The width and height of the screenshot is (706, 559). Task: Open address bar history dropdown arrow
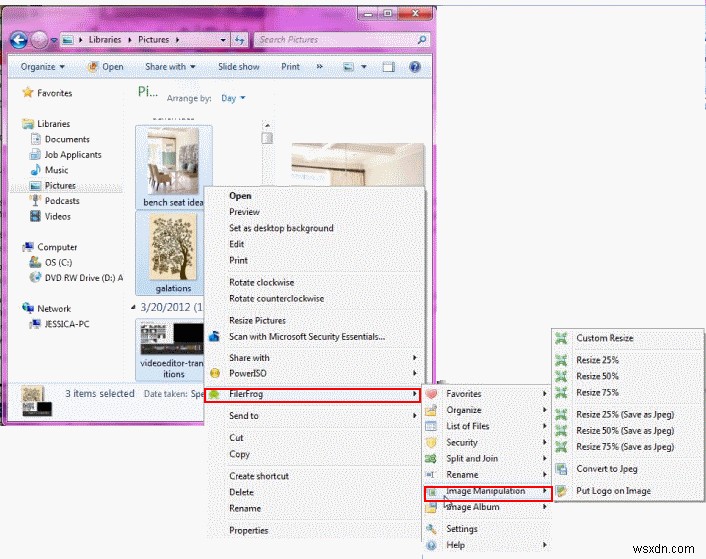coord(223,40)
